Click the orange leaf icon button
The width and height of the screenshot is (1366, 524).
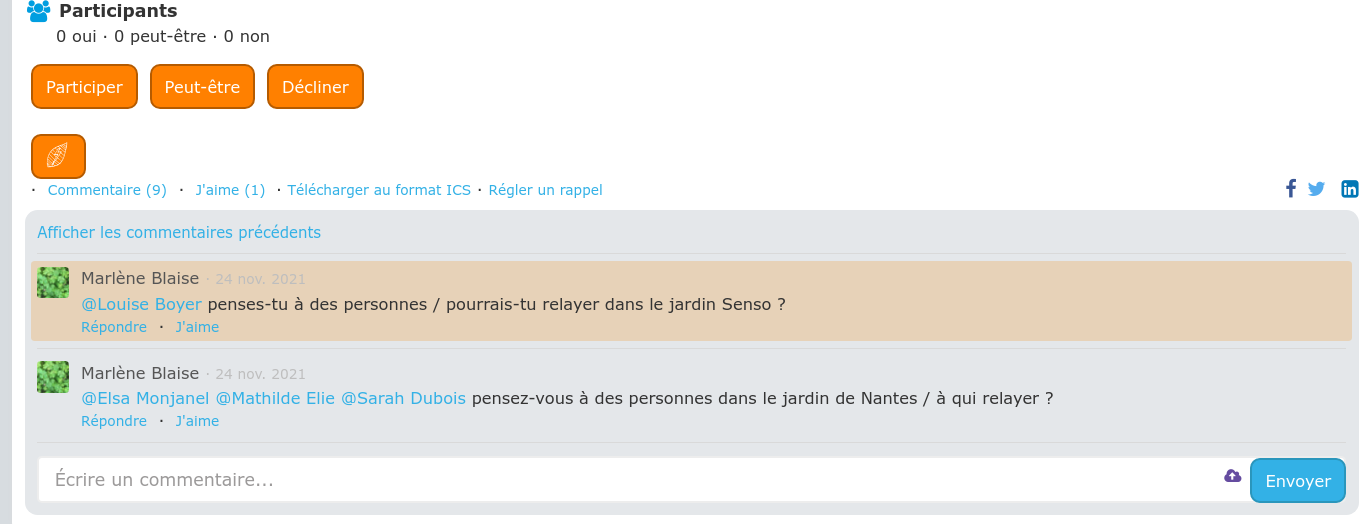[59, 156]
